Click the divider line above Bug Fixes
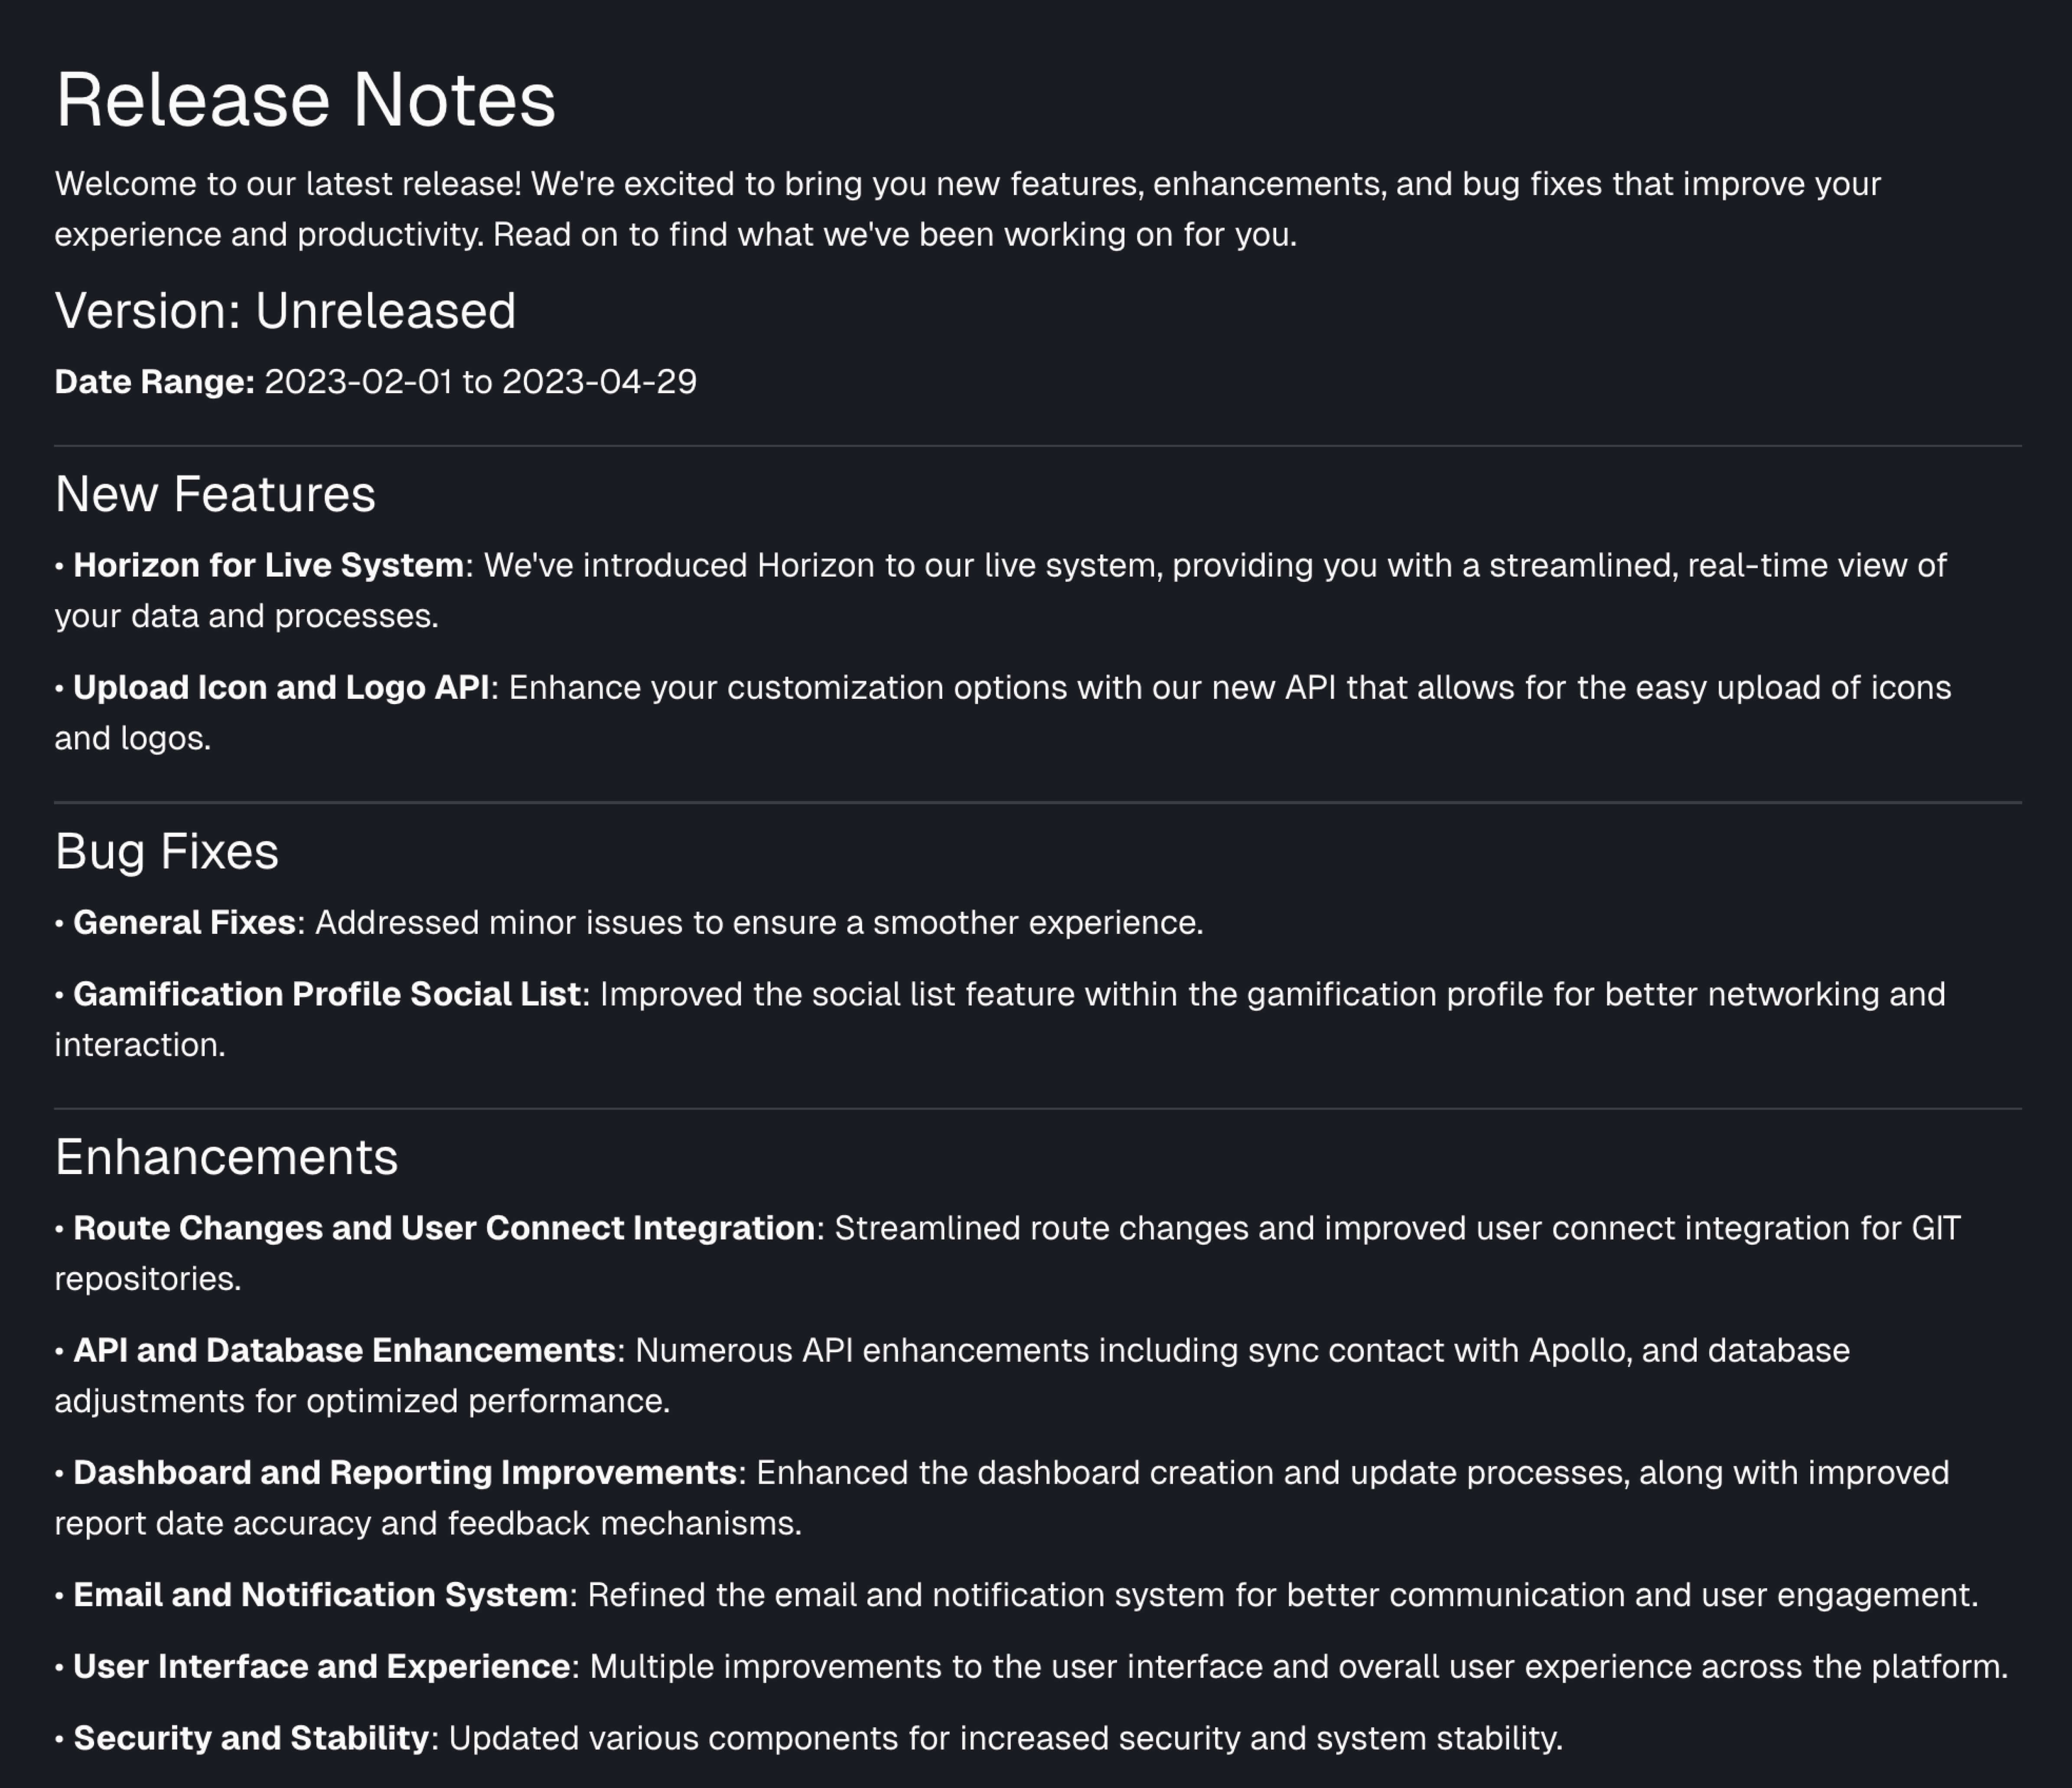The height and width of the screenshot is (1788, 2072). (x=1037, y=802)
